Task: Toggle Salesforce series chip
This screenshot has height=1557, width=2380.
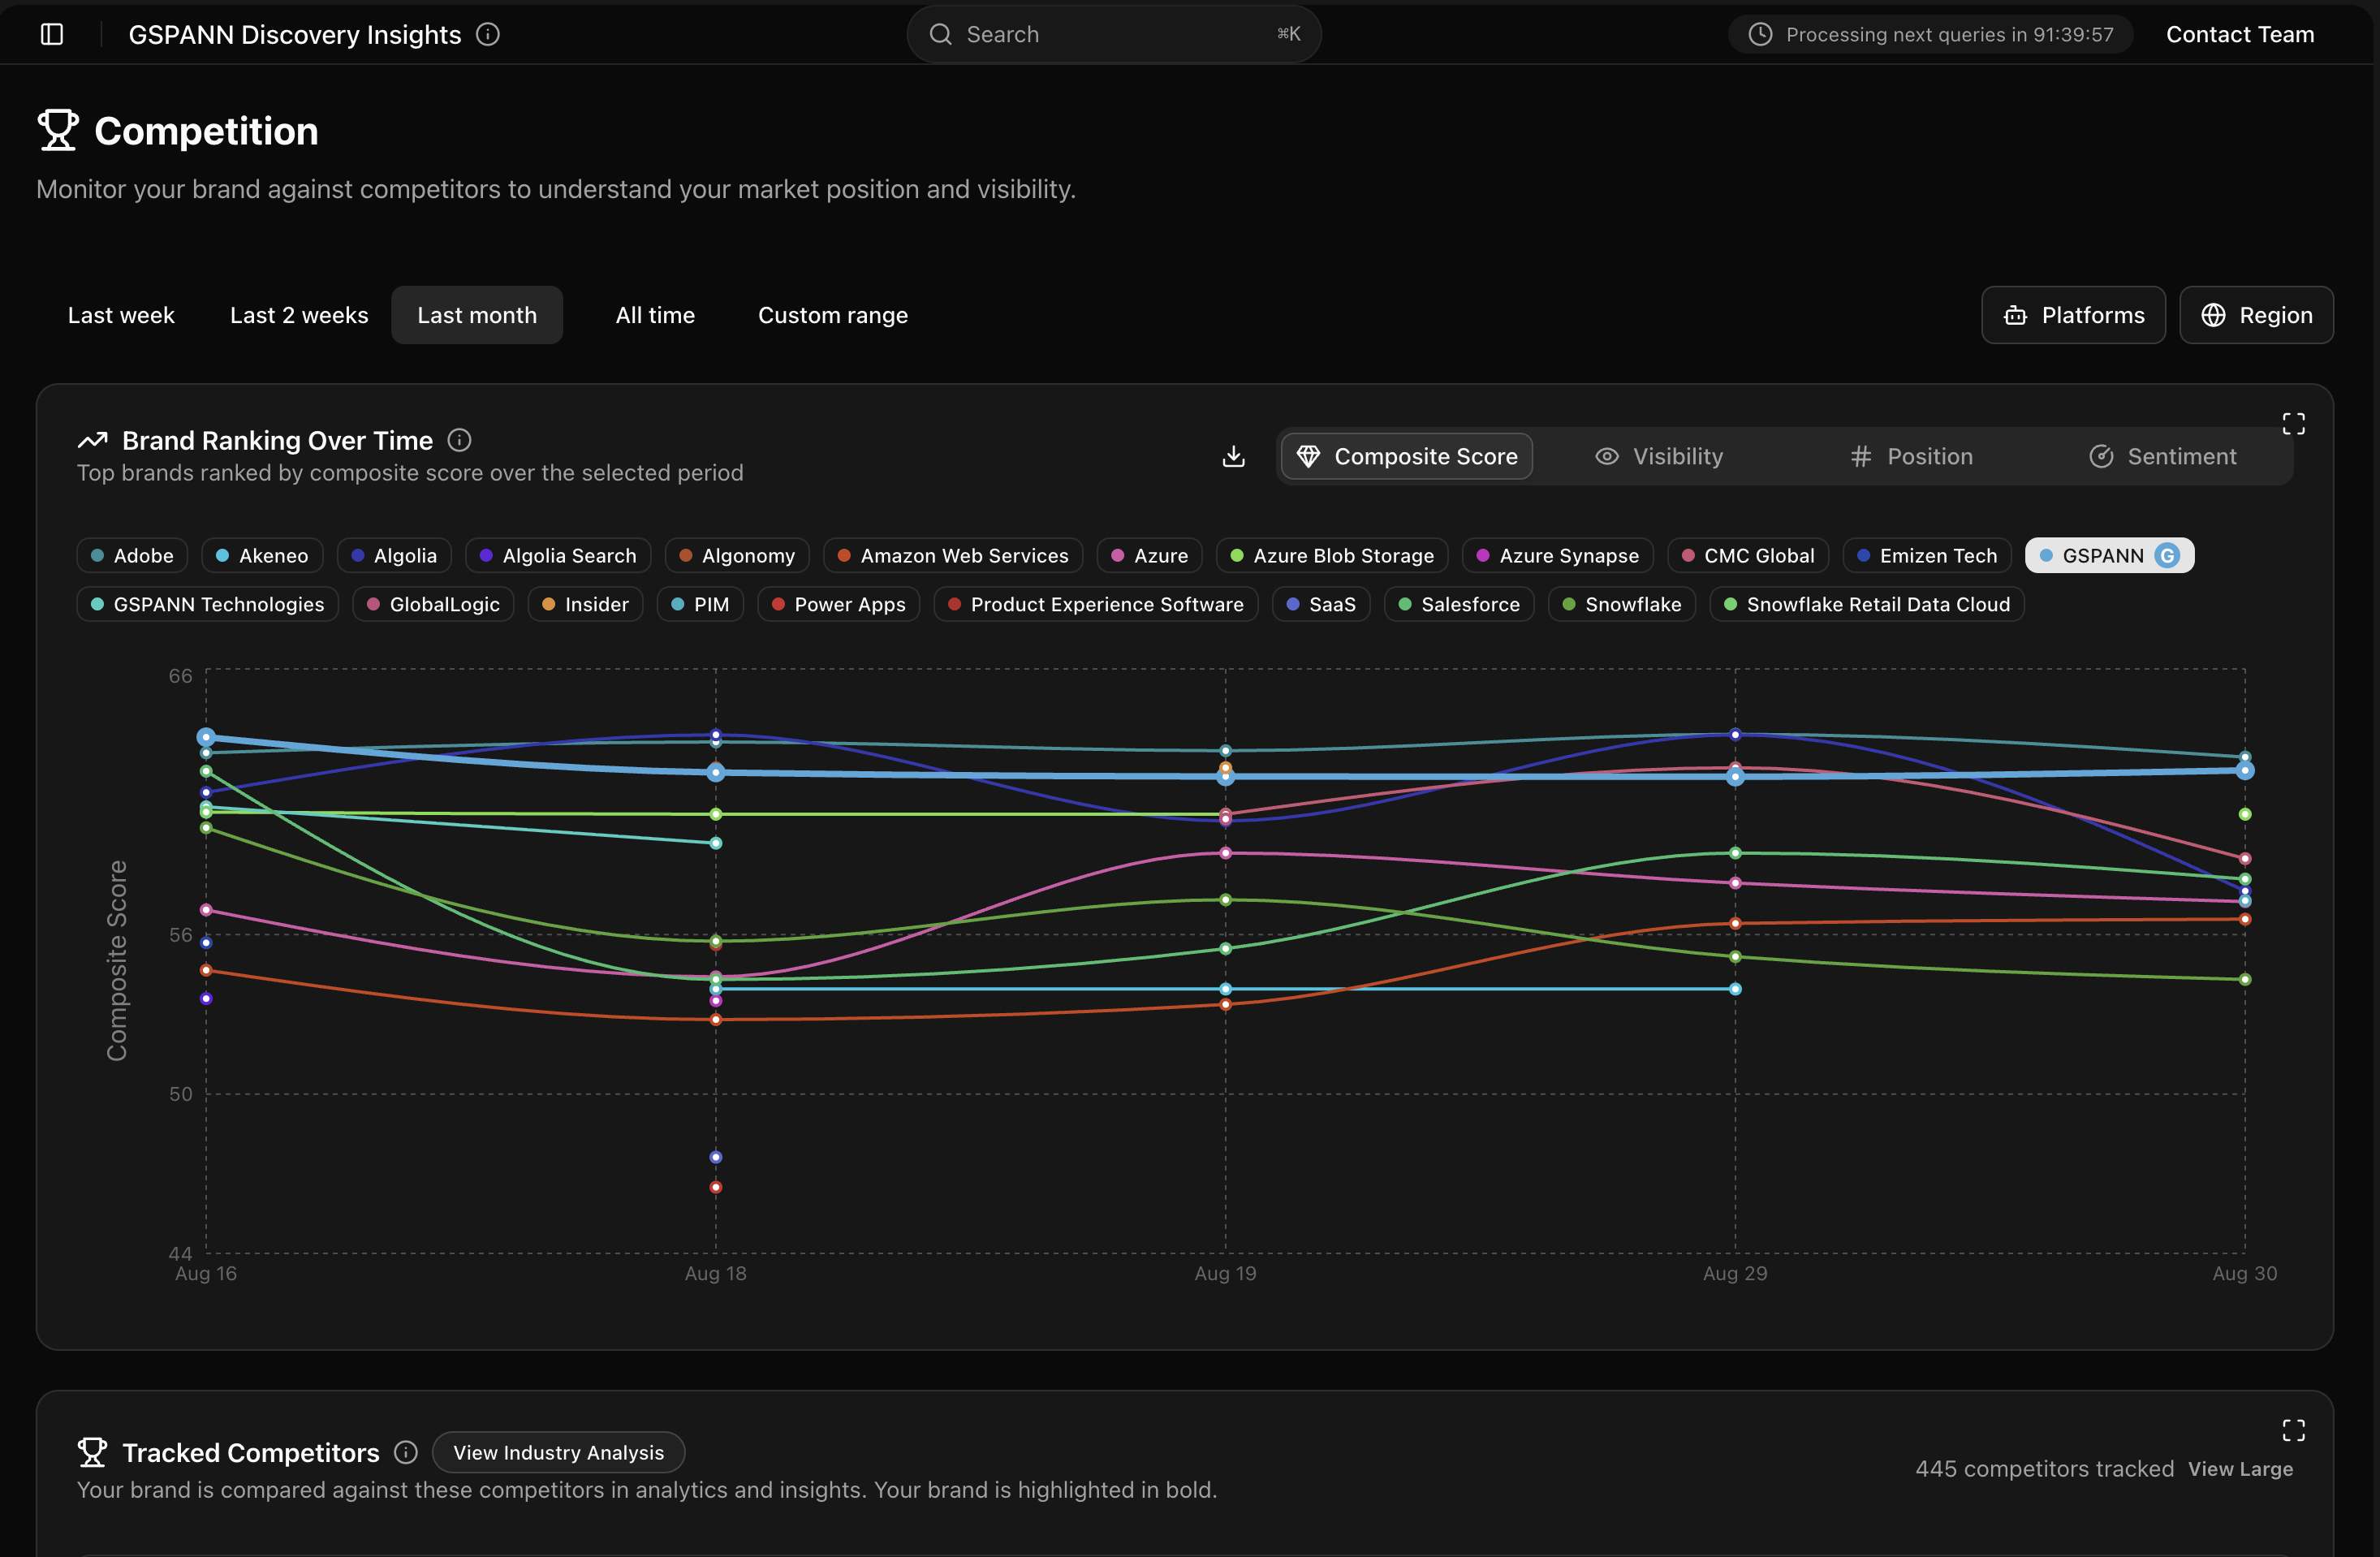Action: tap(1459, 604)
